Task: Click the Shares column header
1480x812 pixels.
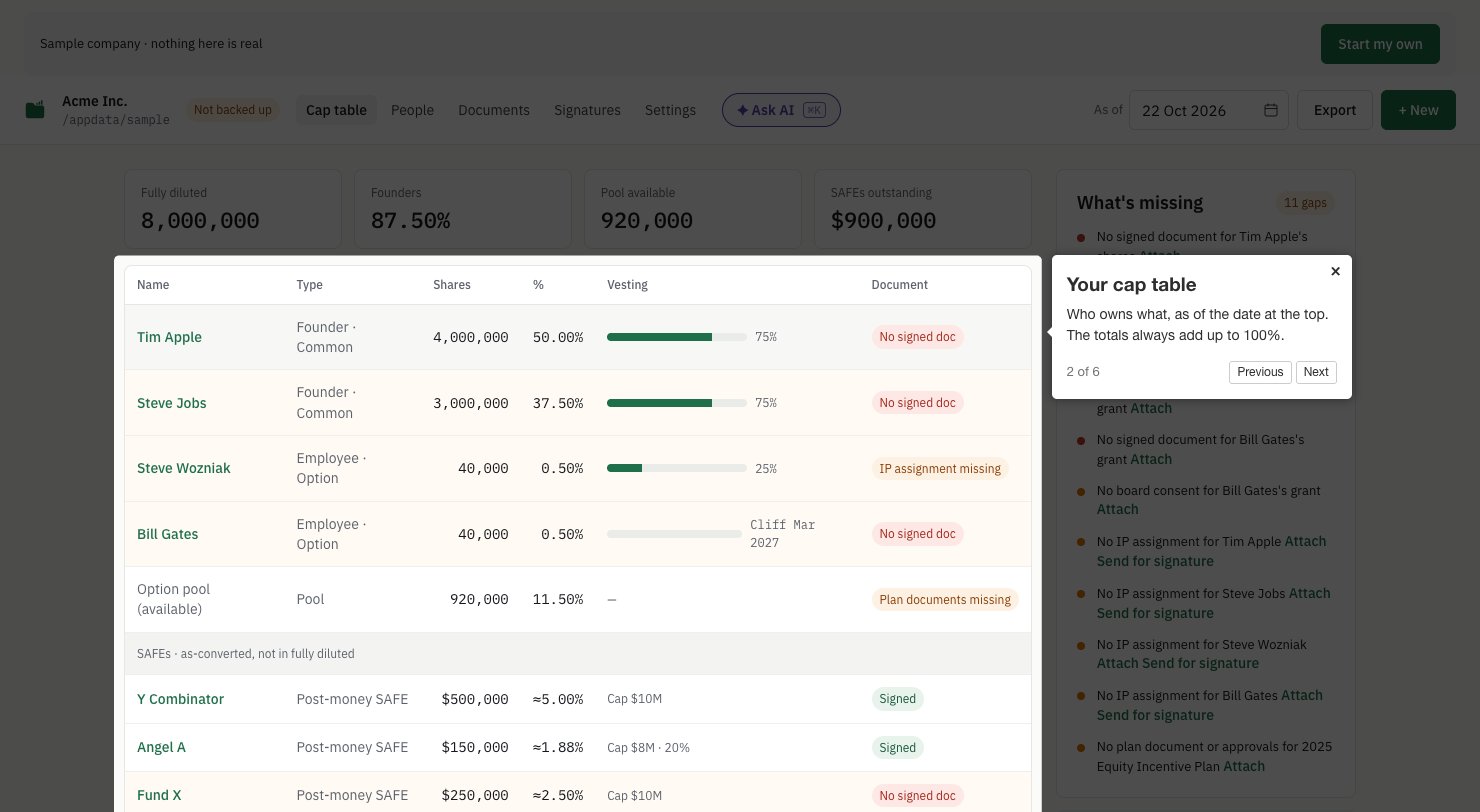Action: (x=452, y=285)
